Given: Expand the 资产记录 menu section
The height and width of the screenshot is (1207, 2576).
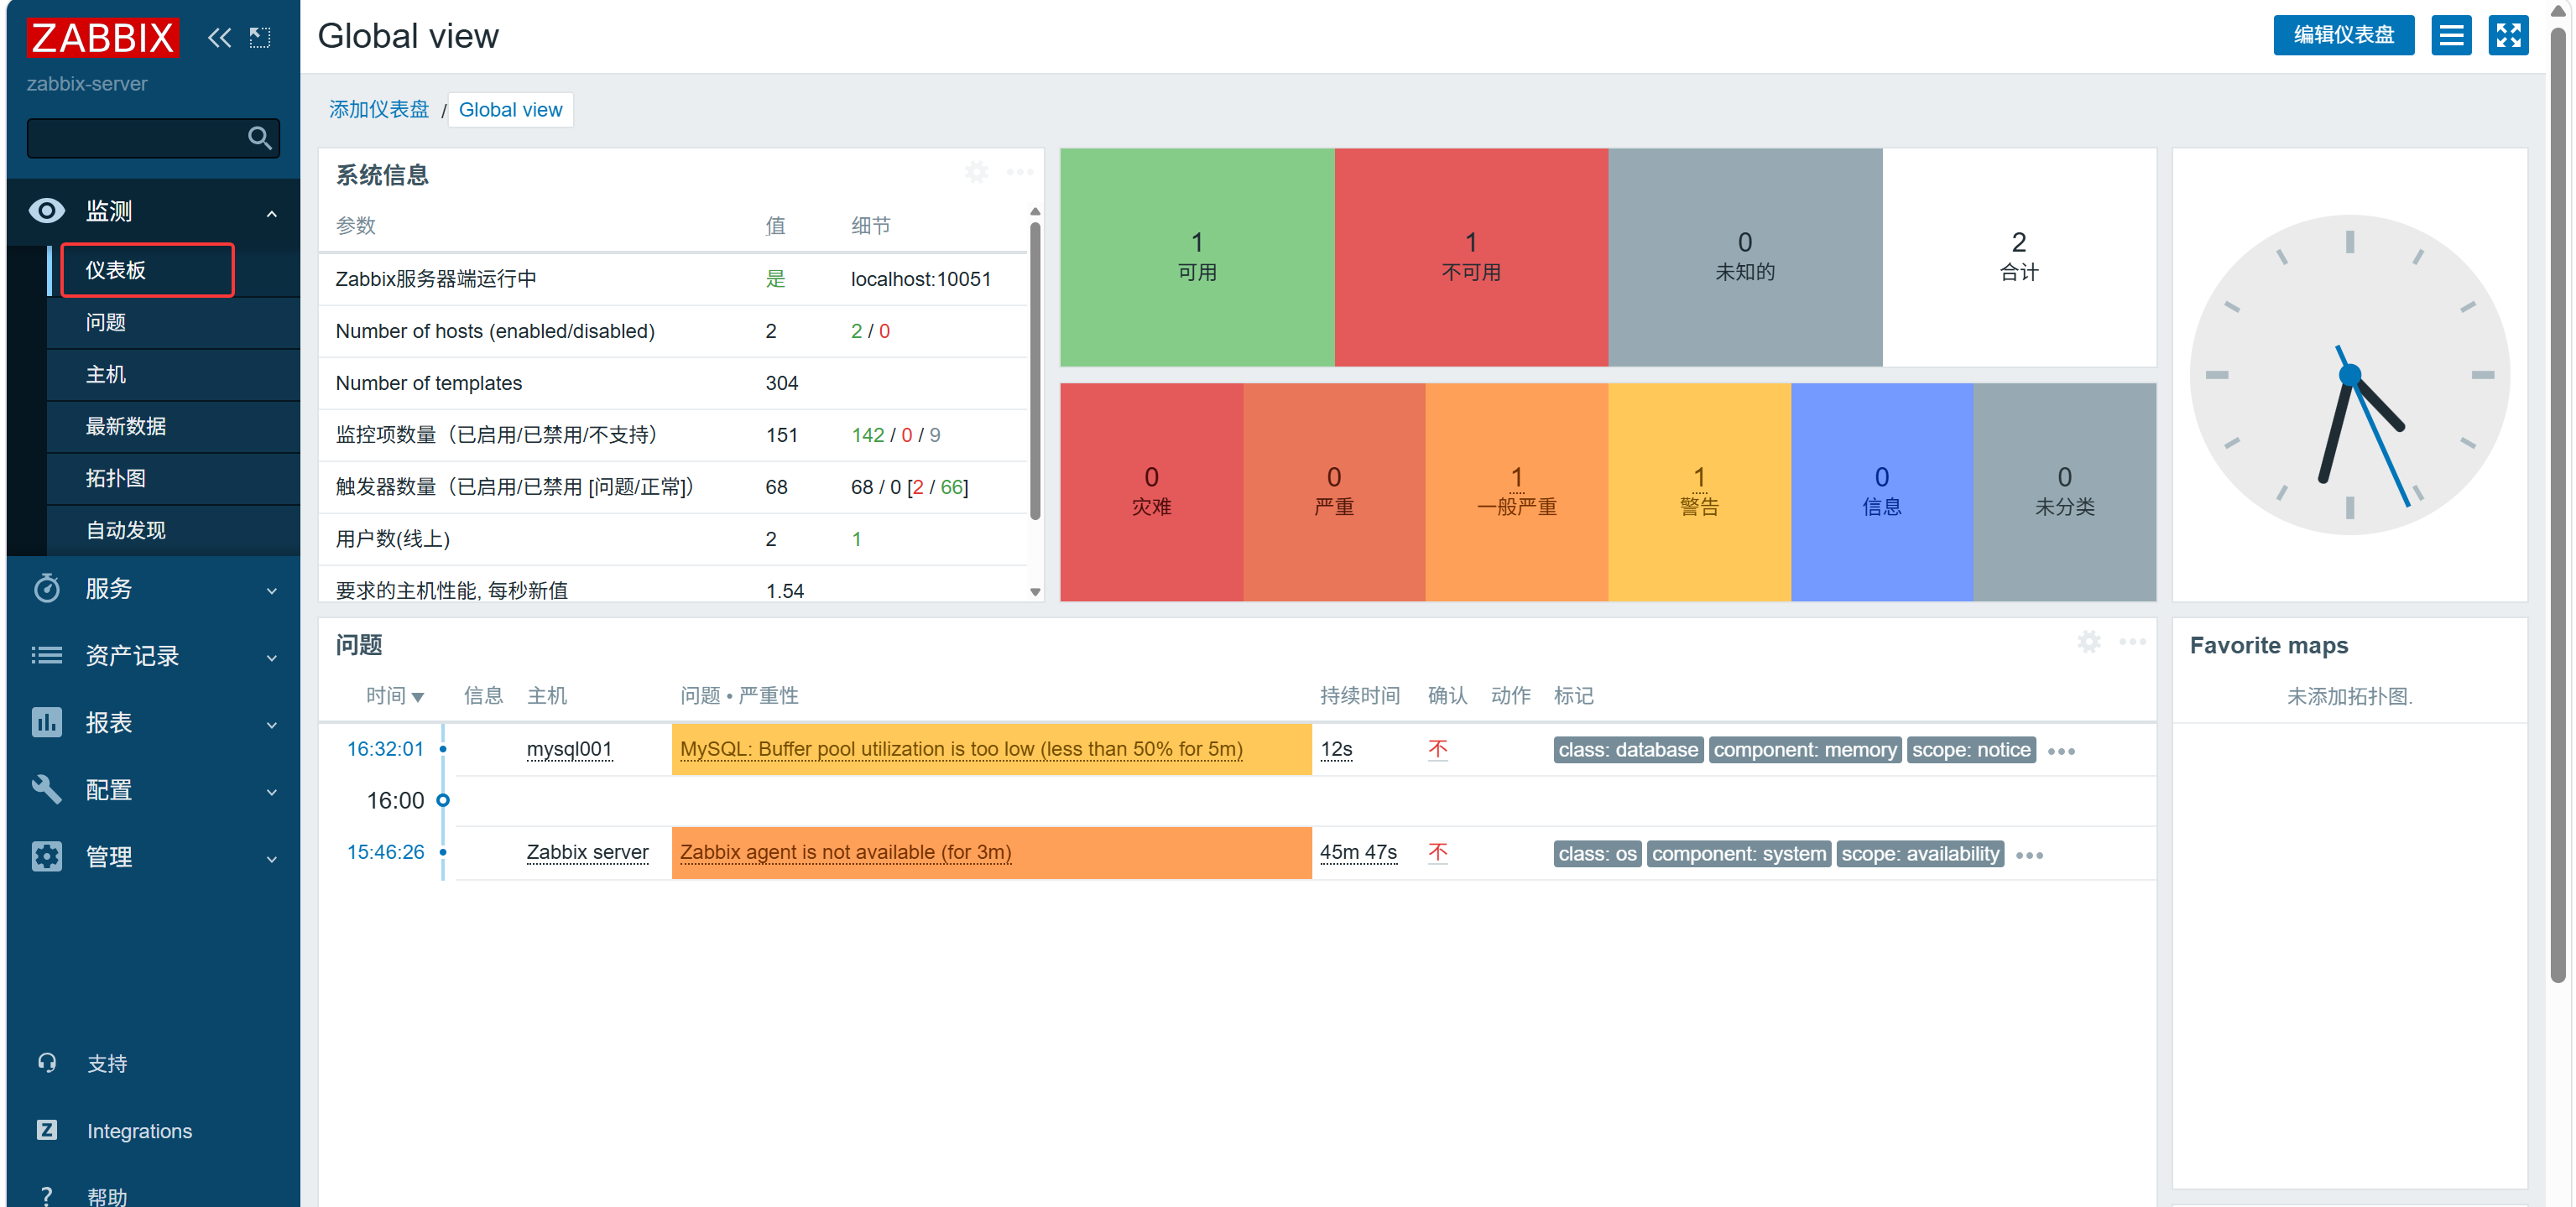Looking at the screenshot, I should click(272, 658).
